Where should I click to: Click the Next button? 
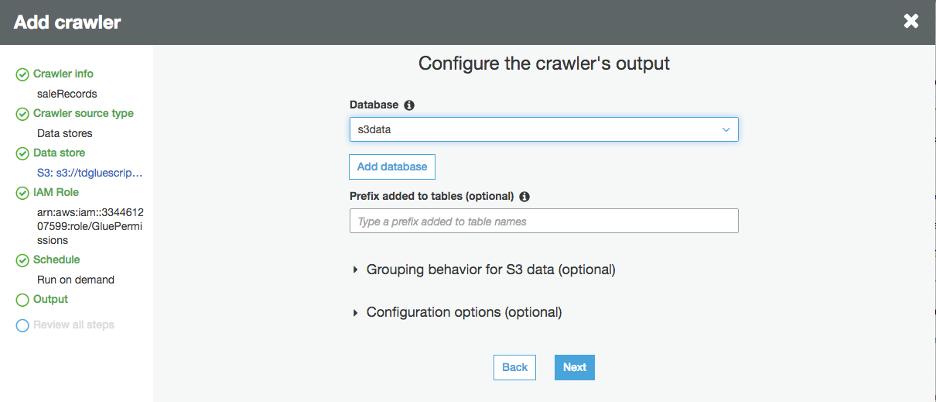574,367
